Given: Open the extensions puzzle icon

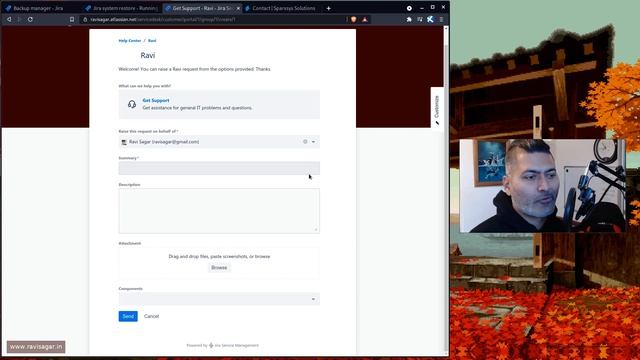Looking at the screenshot, I should pos(409,19).
